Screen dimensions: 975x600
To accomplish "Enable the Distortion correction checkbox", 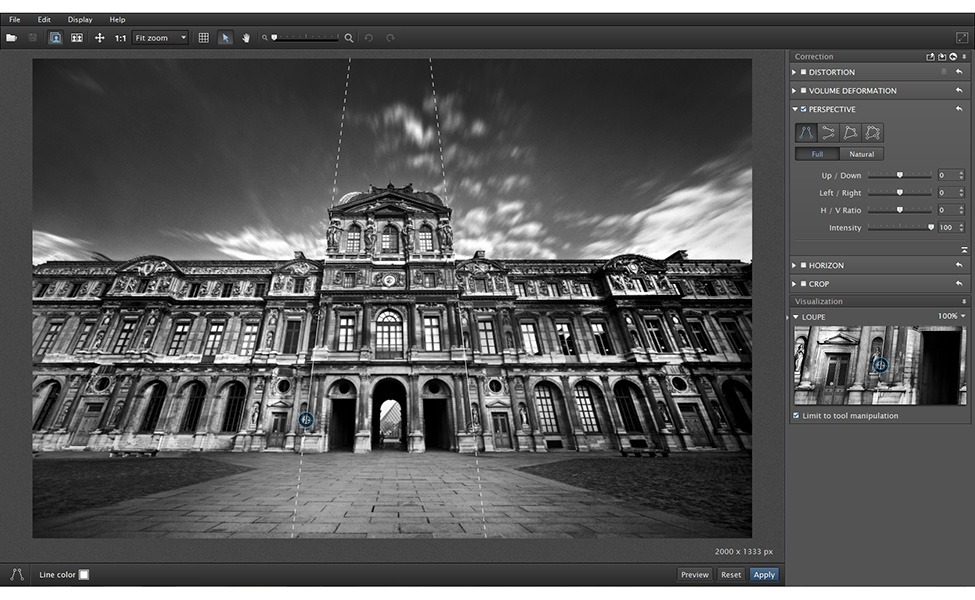I will click(803, 73).
